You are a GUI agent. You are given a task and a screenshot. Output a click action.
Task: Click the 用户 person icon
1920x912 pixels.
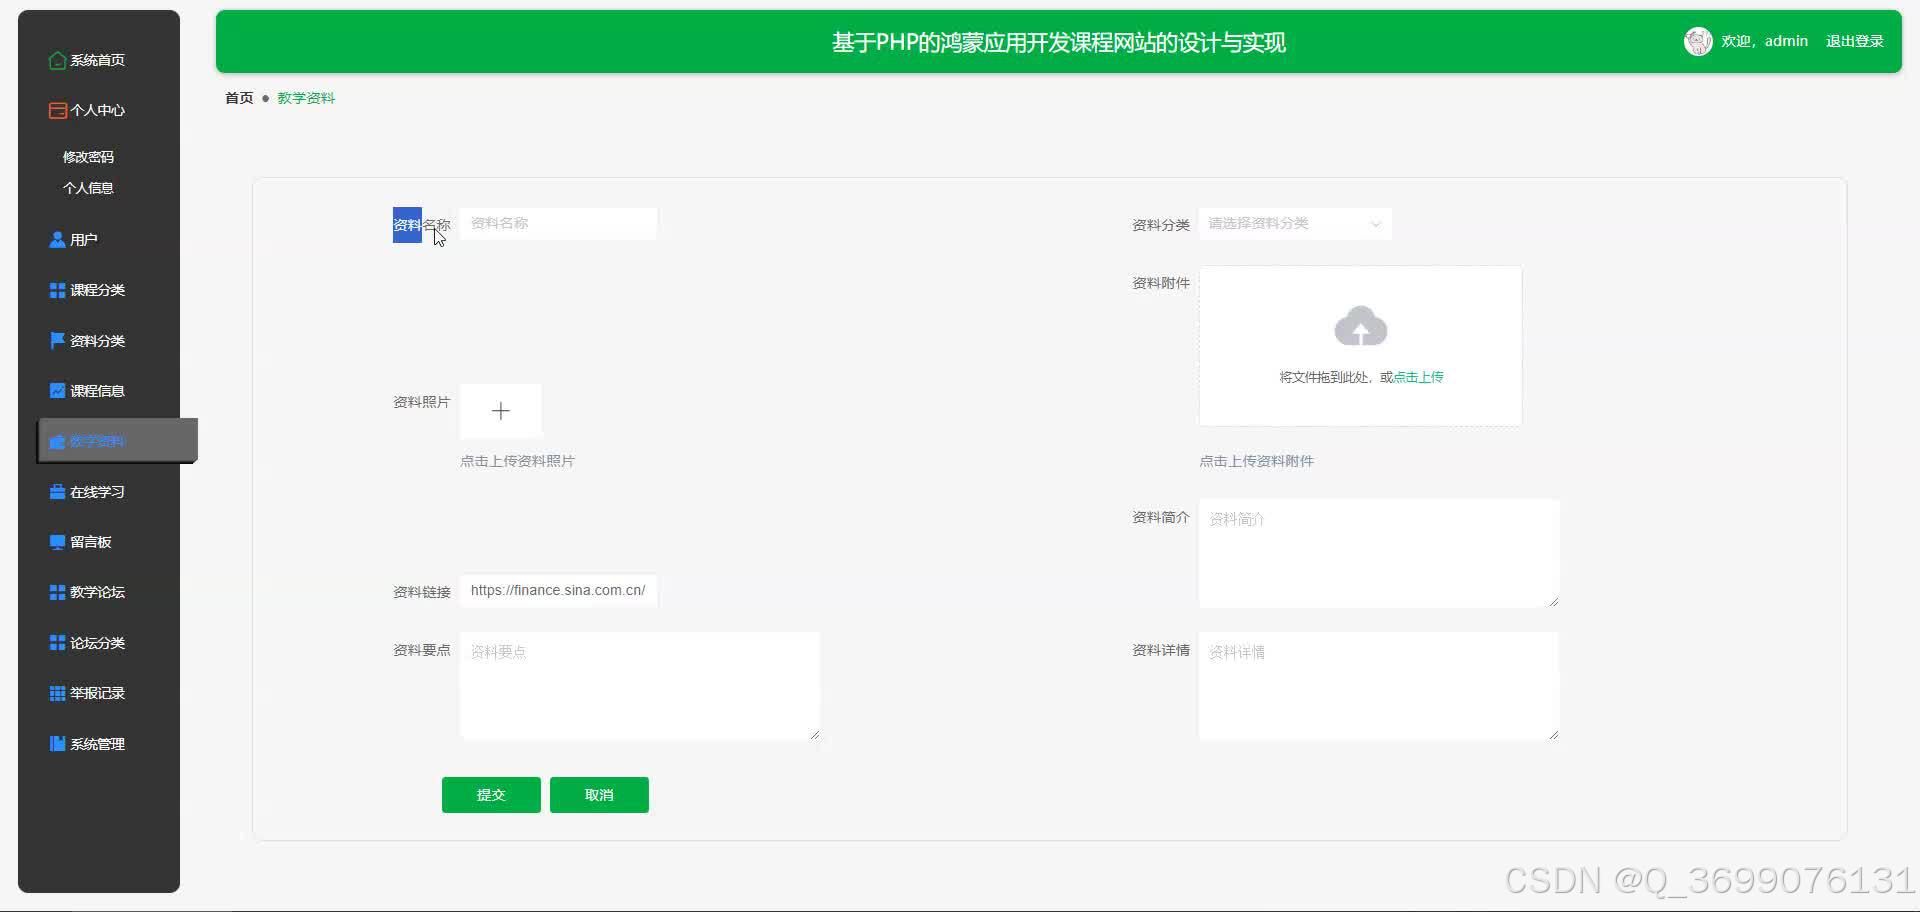coord(58,240)
